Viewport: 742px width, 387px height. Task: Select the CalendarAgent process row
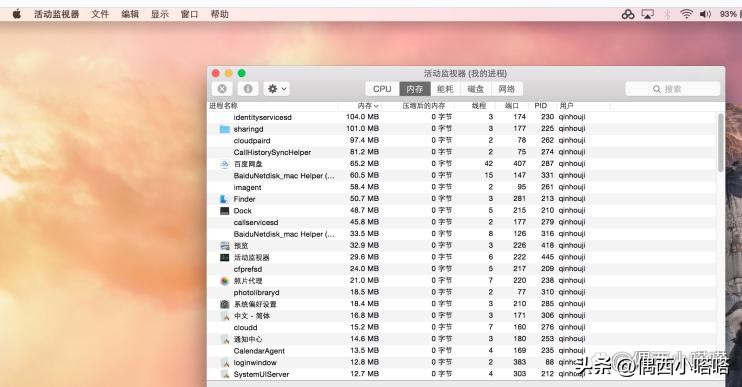[x=462, y=351]
